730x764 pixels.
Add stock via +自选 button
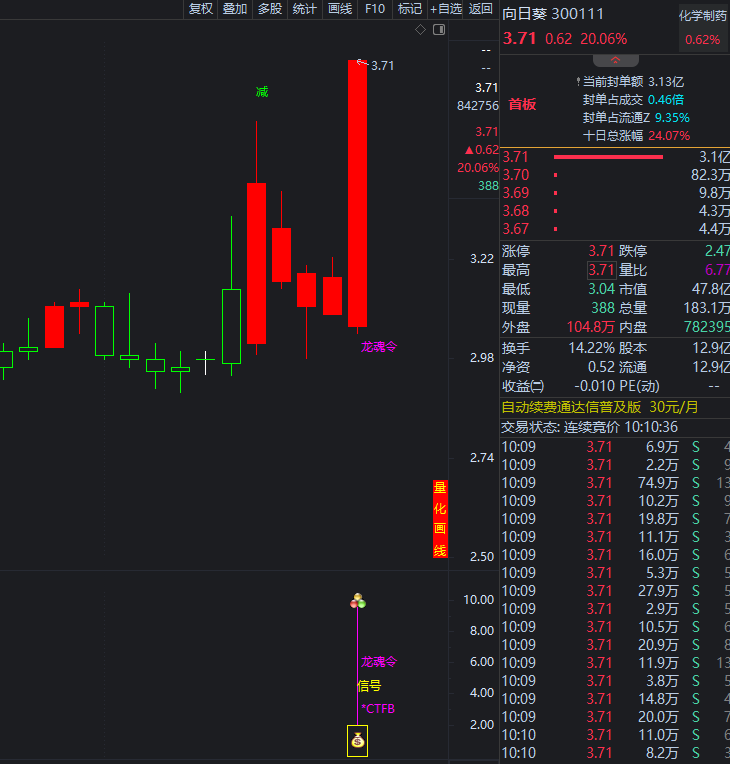point(445,9)
